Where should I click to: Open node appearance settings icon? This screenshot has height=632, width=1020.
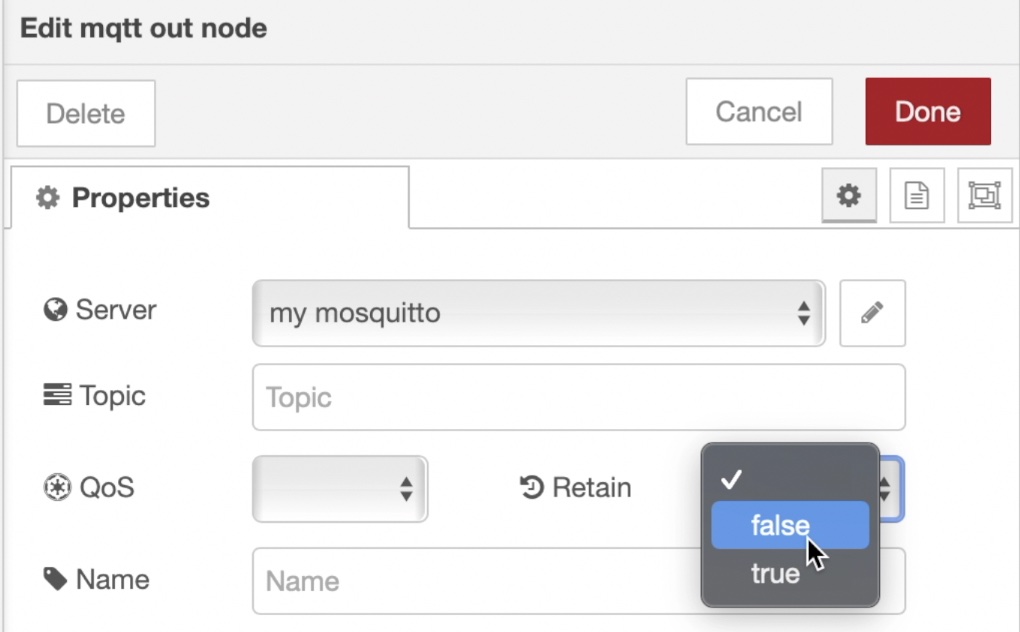[984, 196]
